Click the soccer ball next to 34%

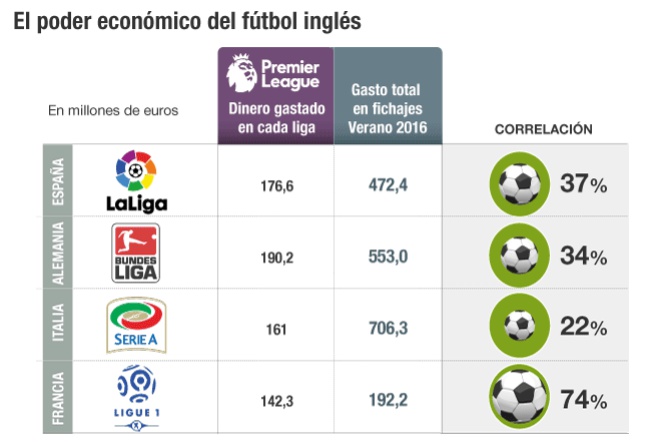520,255
